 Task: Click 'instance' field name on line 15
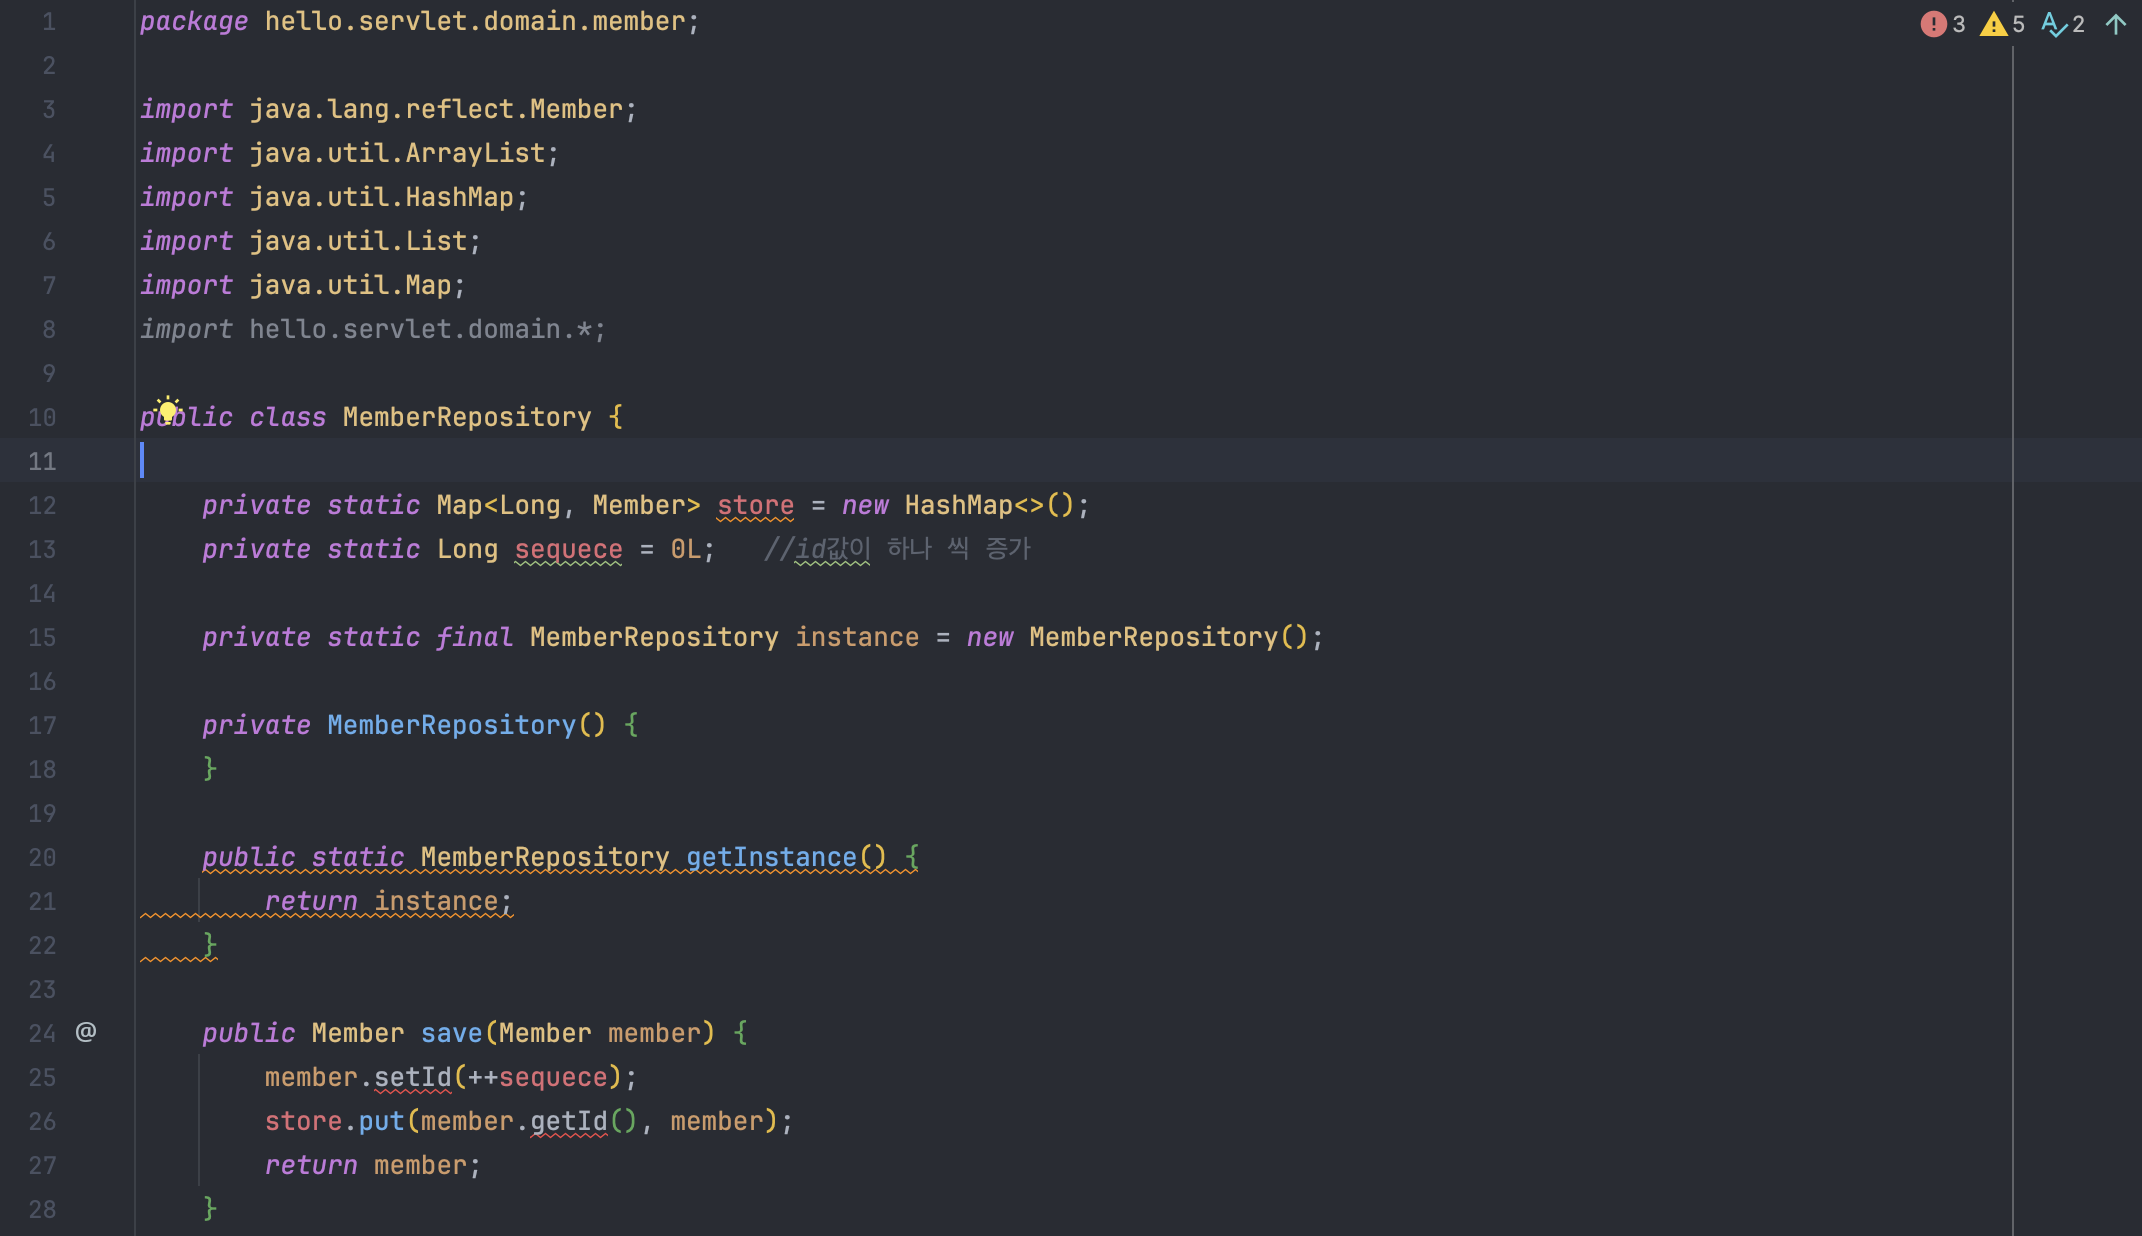(x=857, y=637)
